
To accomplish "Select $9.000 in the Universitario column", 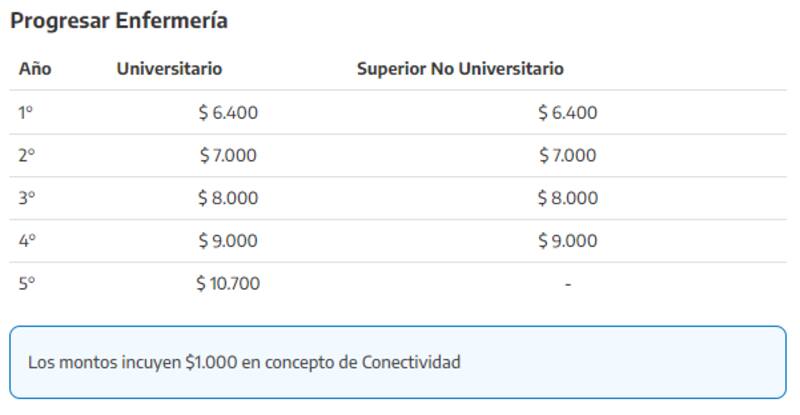I will [x=228, y=241].
